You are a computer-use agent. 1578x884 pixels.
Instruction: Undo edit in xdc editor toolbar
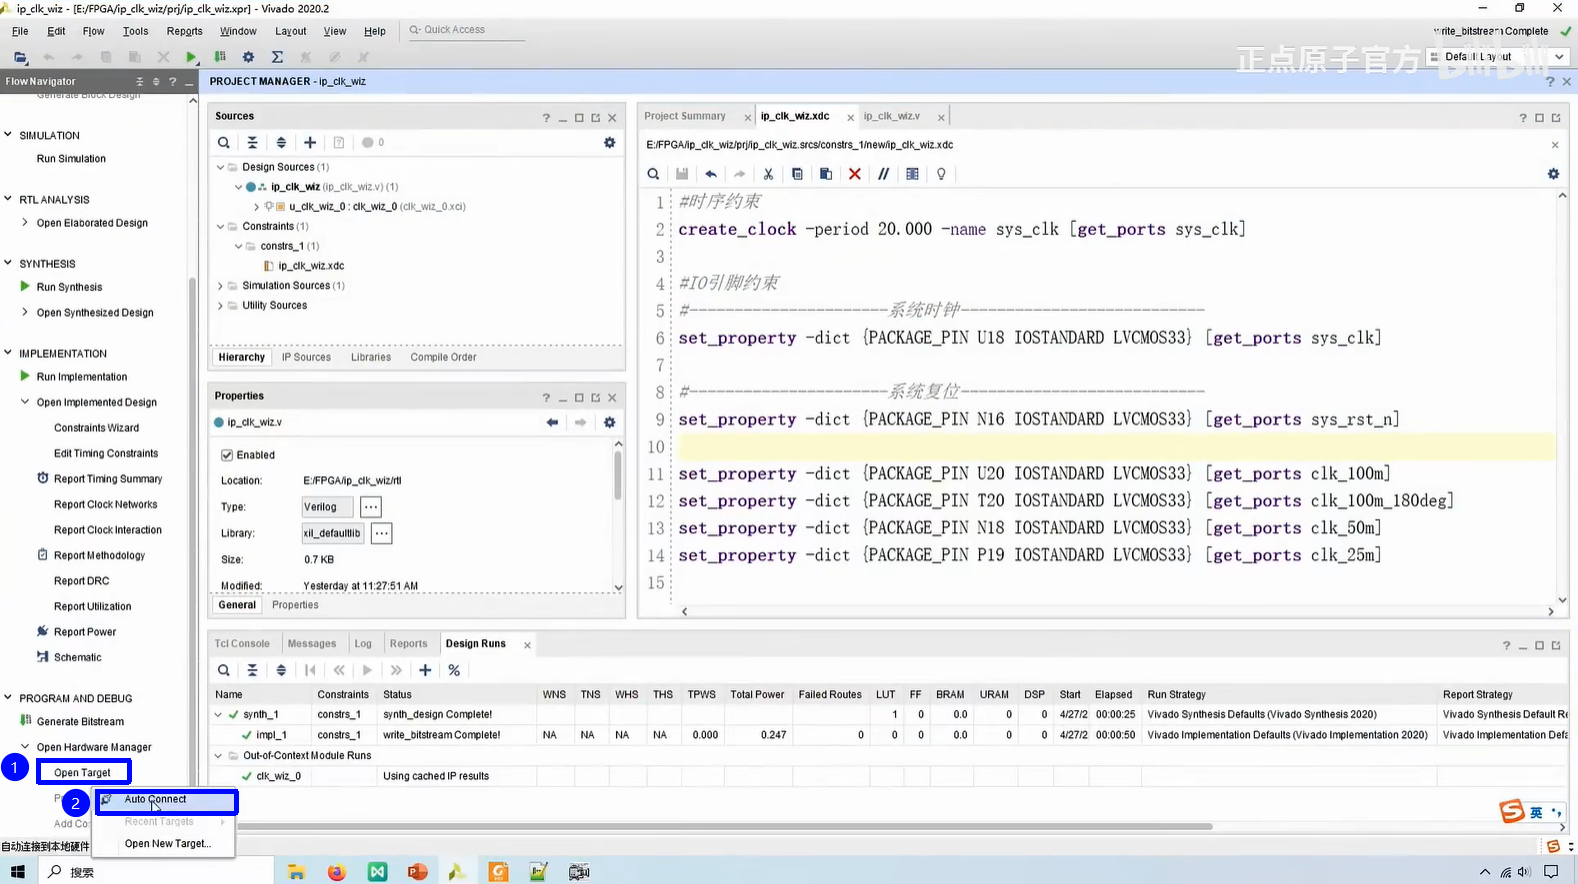[x=711, y=174]
